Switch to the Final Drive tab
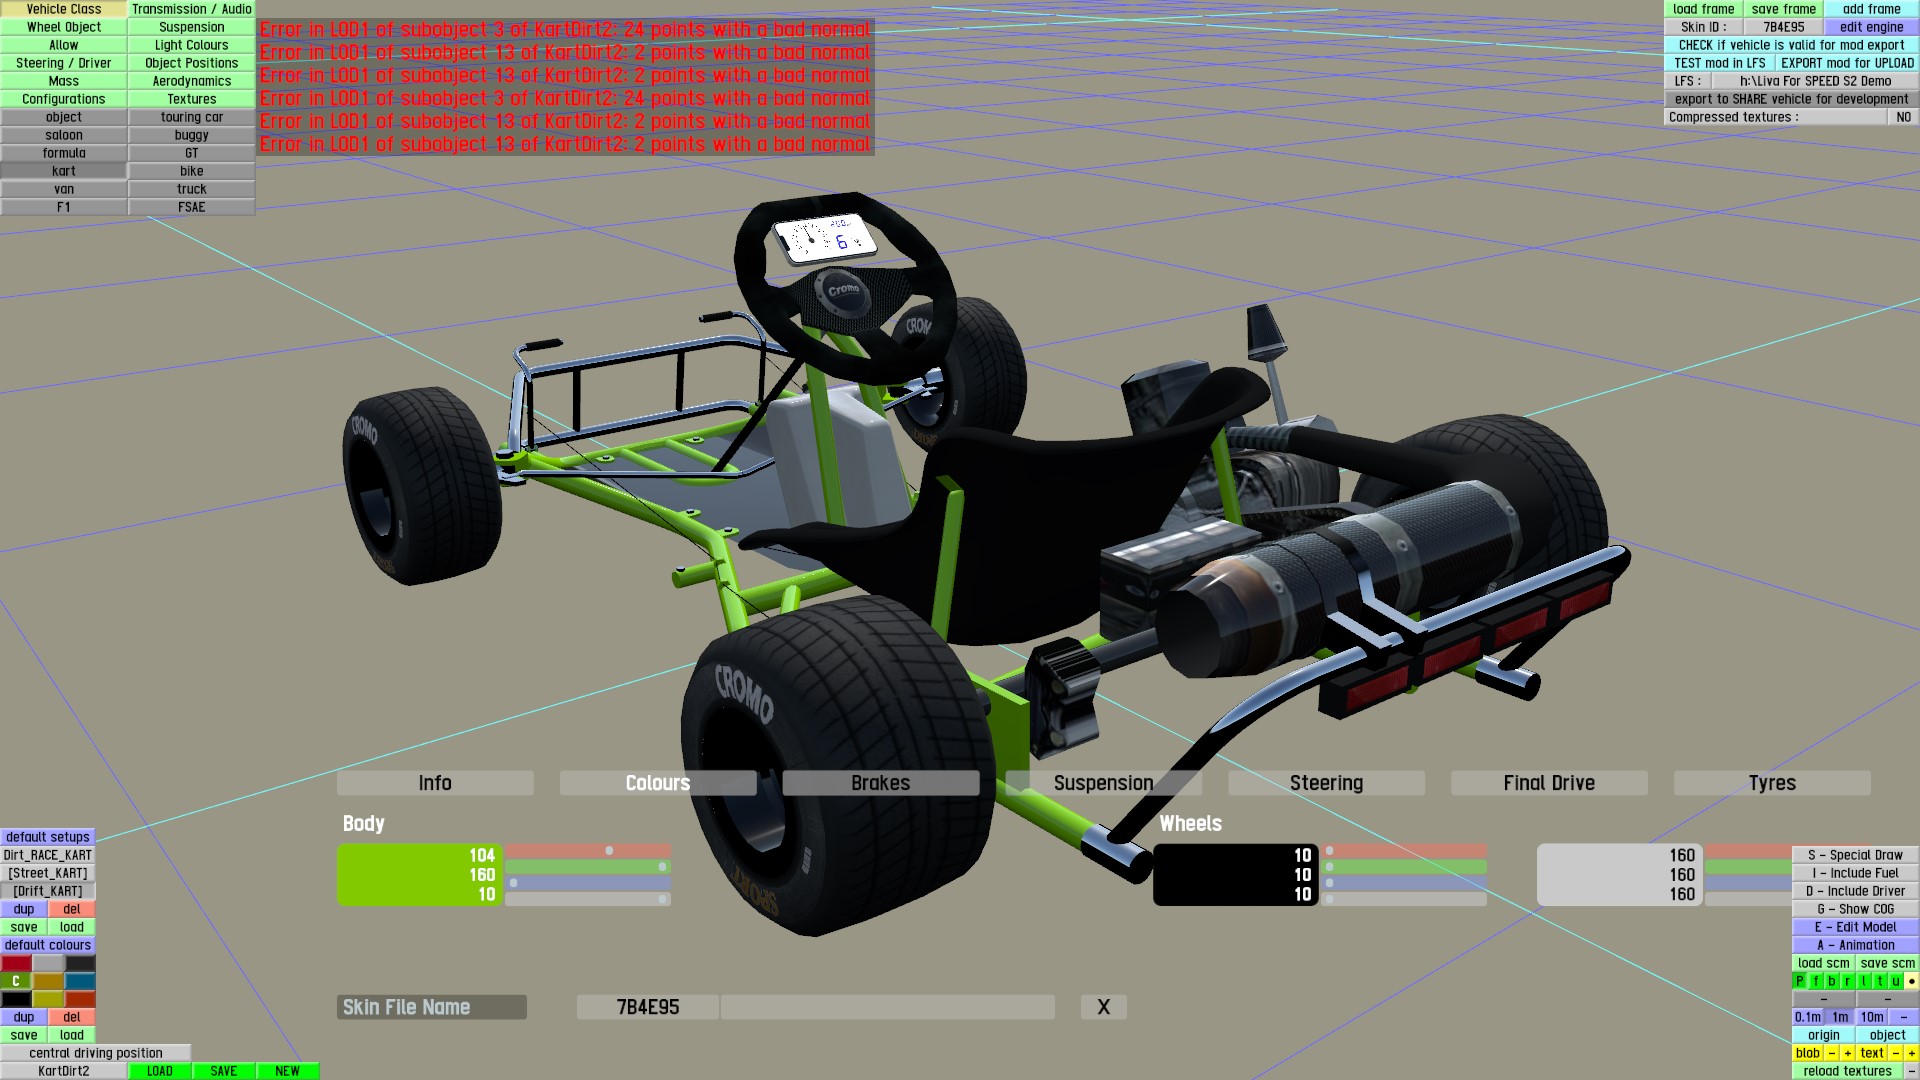Image resolution: width=1920 pixels, height=1080 pixels. pyautogui.click(x=1548, y=783)
